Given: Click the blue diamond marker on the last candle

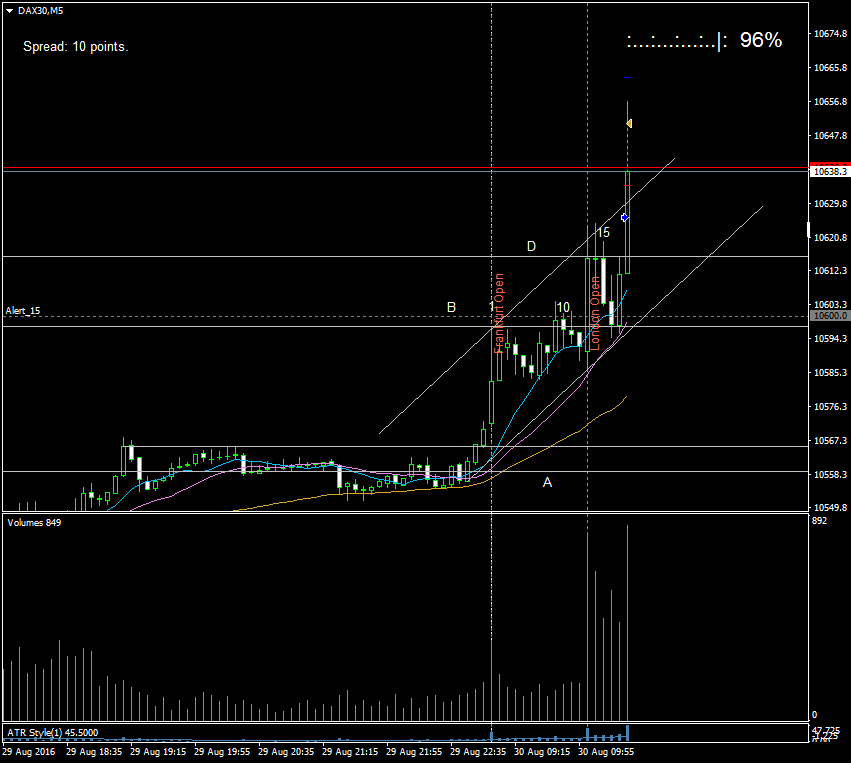Looking at the screenshot, I should click(625, 217).
